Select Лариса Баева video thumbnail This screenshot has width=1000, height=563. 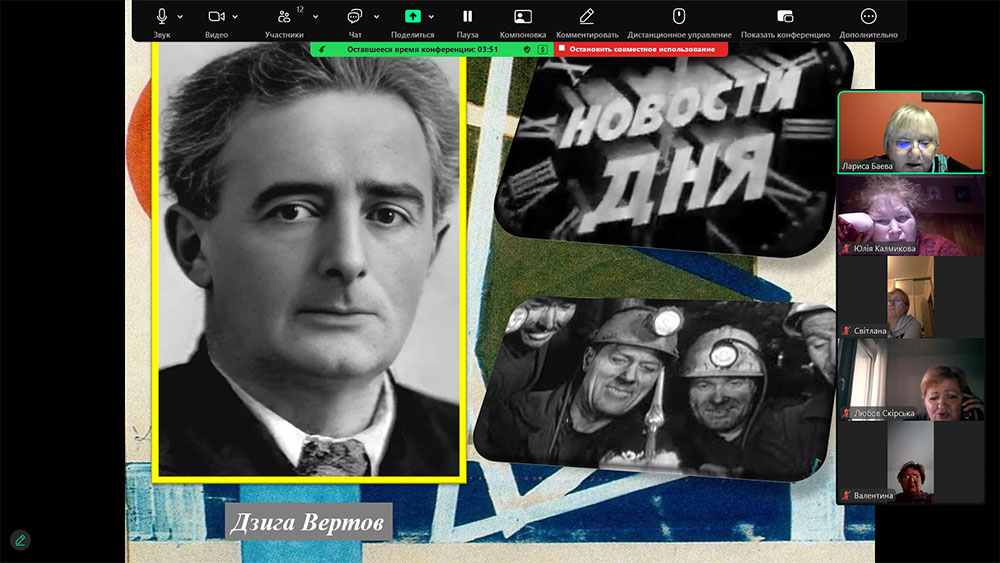(x=910, y=133)
